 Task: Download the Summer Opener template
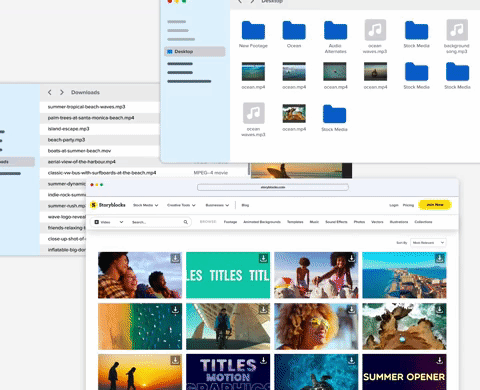point(440,360)
